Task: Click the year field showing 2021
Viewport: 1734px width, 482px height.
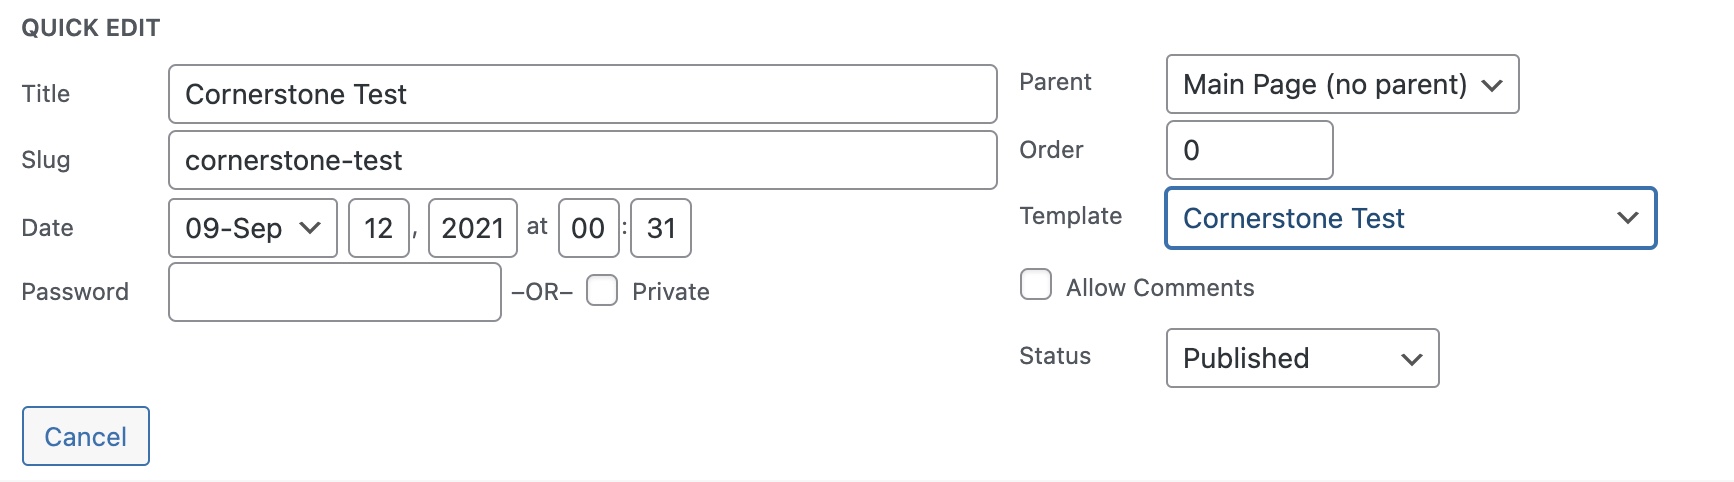Action: [x=472, y=228]
